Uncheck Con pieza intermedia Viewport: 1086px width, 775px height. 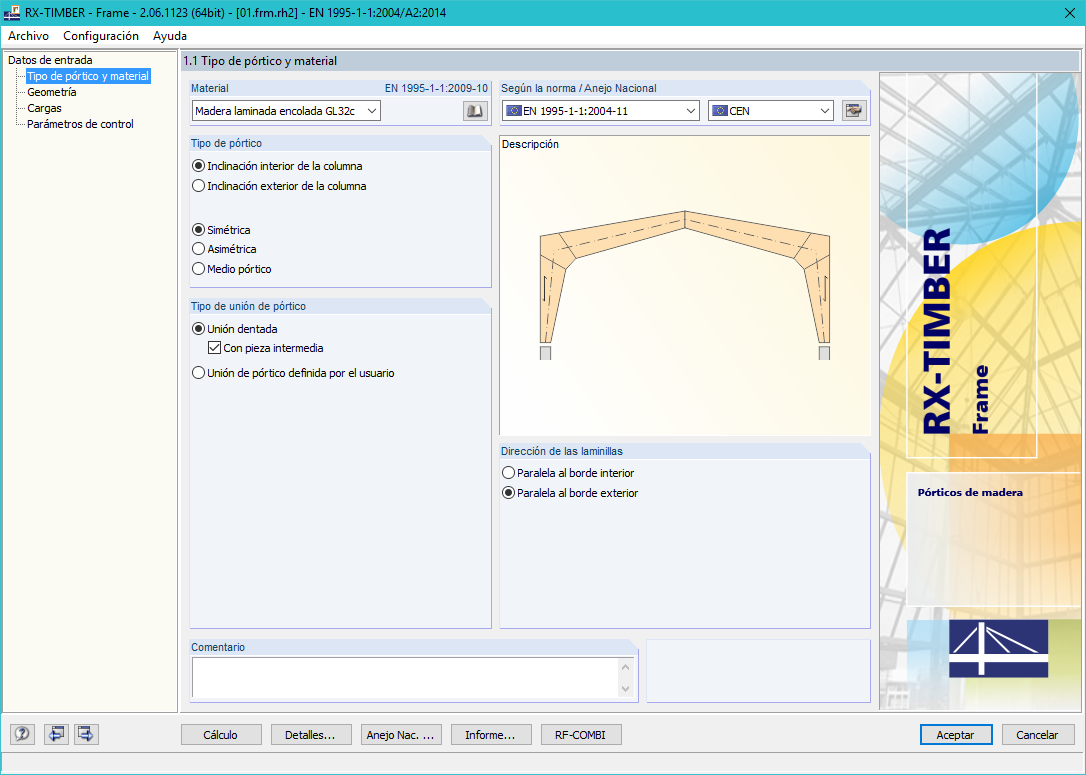click(x=216, y=348)
